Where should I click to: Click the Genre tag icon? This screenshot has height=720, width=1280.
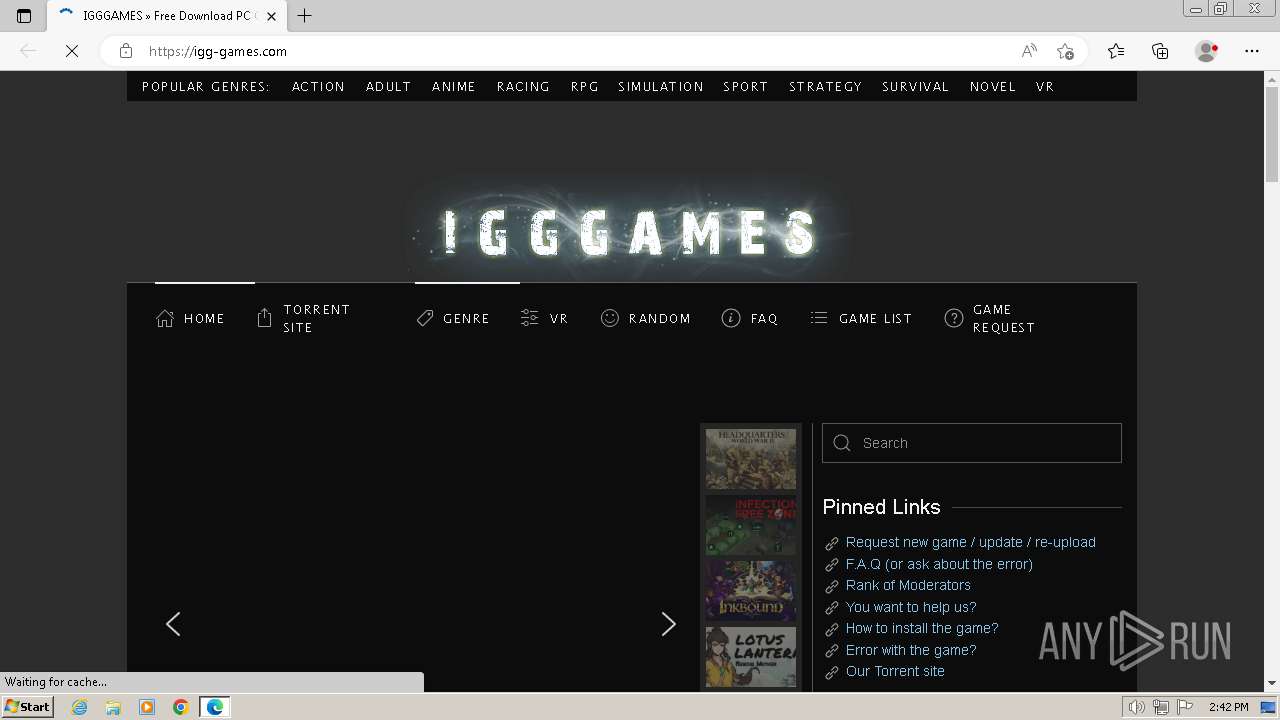tap(425, 318)
